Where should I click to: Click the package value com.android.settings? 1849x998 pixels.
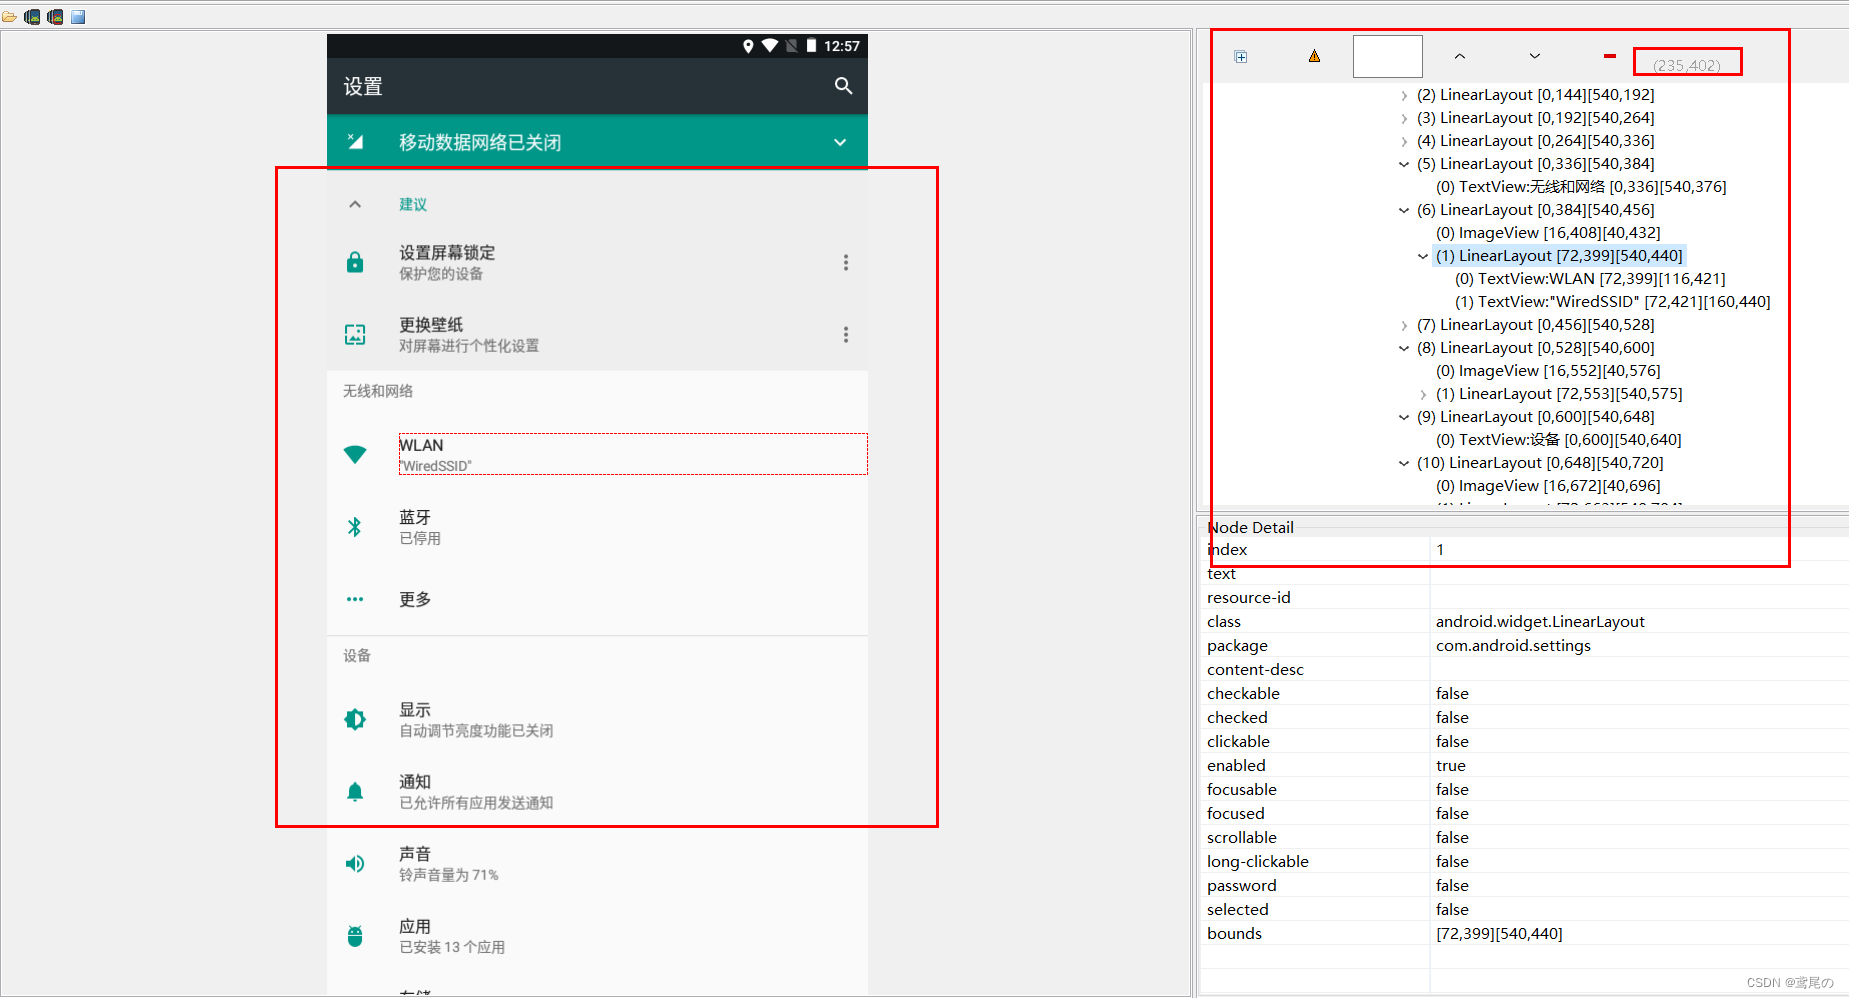tap(1513, 646)
